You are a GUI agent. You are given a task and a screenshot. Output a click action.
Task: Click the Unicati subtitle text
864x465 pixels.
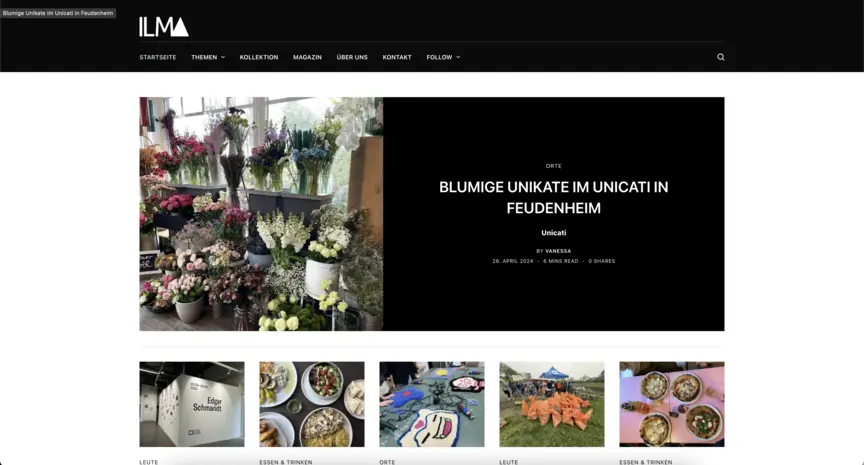point(553,232)
